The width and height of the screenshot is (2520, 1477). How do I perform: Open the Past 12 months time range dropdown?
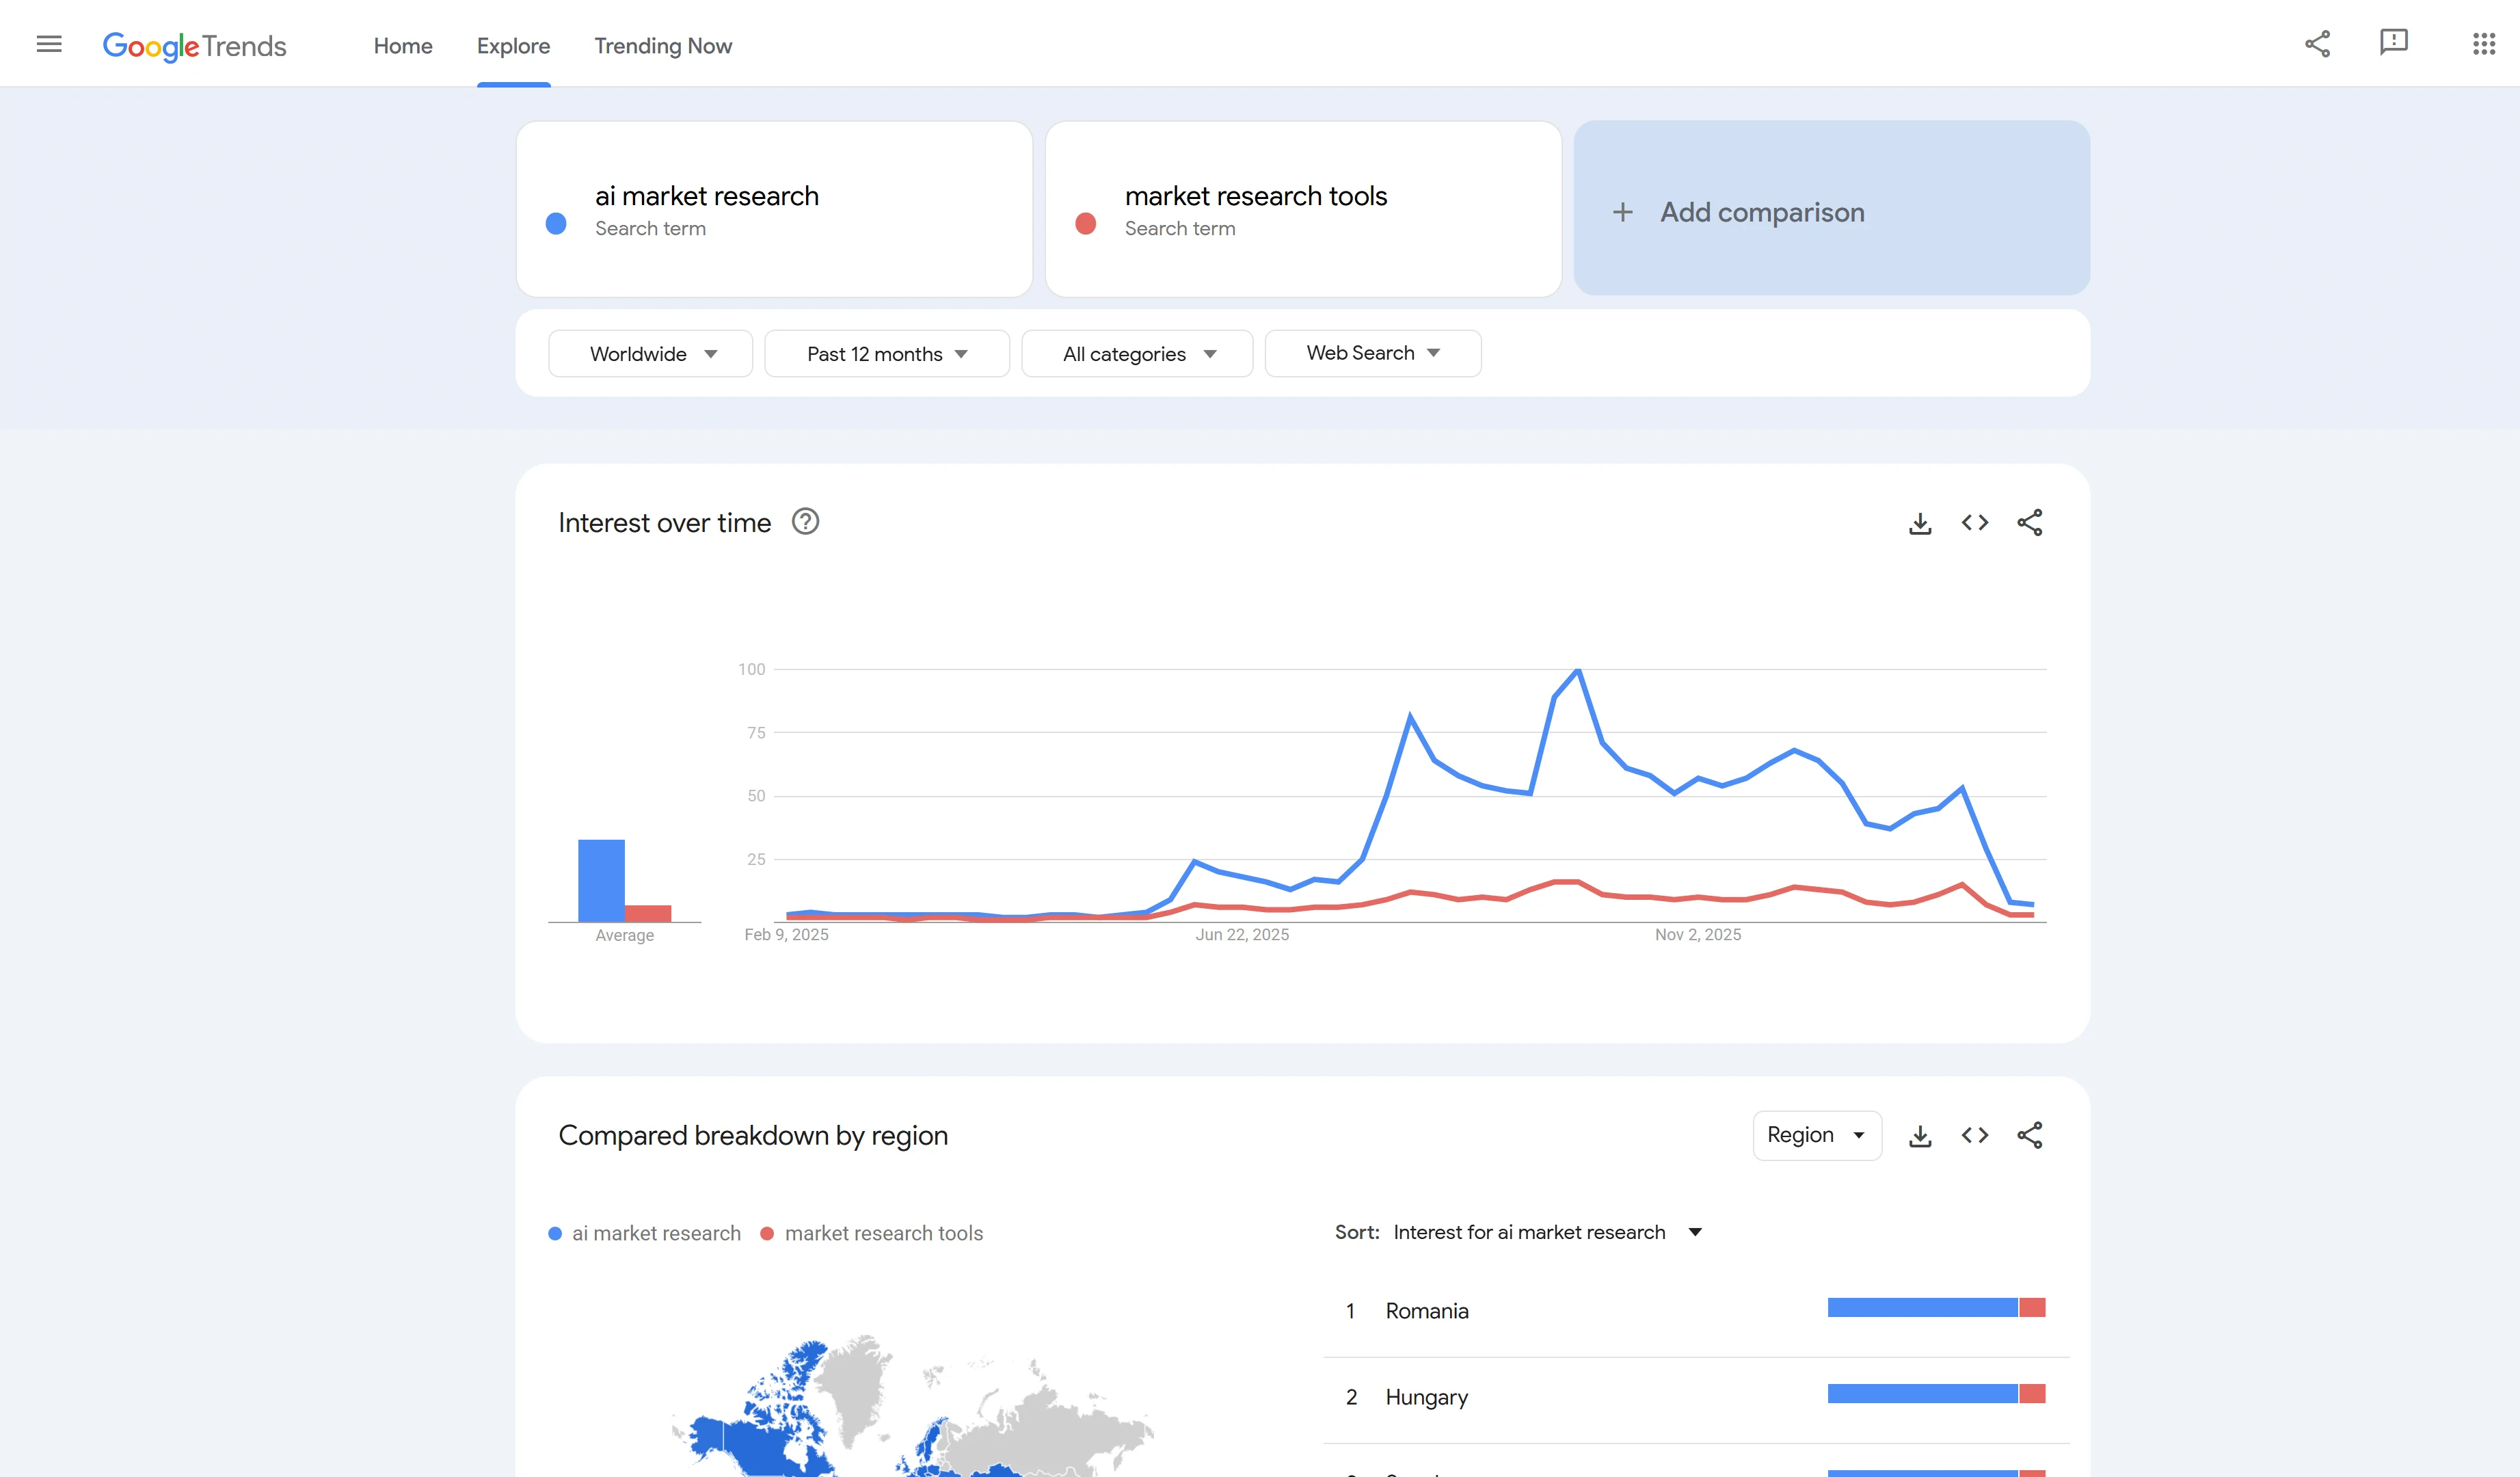(886, 353)
